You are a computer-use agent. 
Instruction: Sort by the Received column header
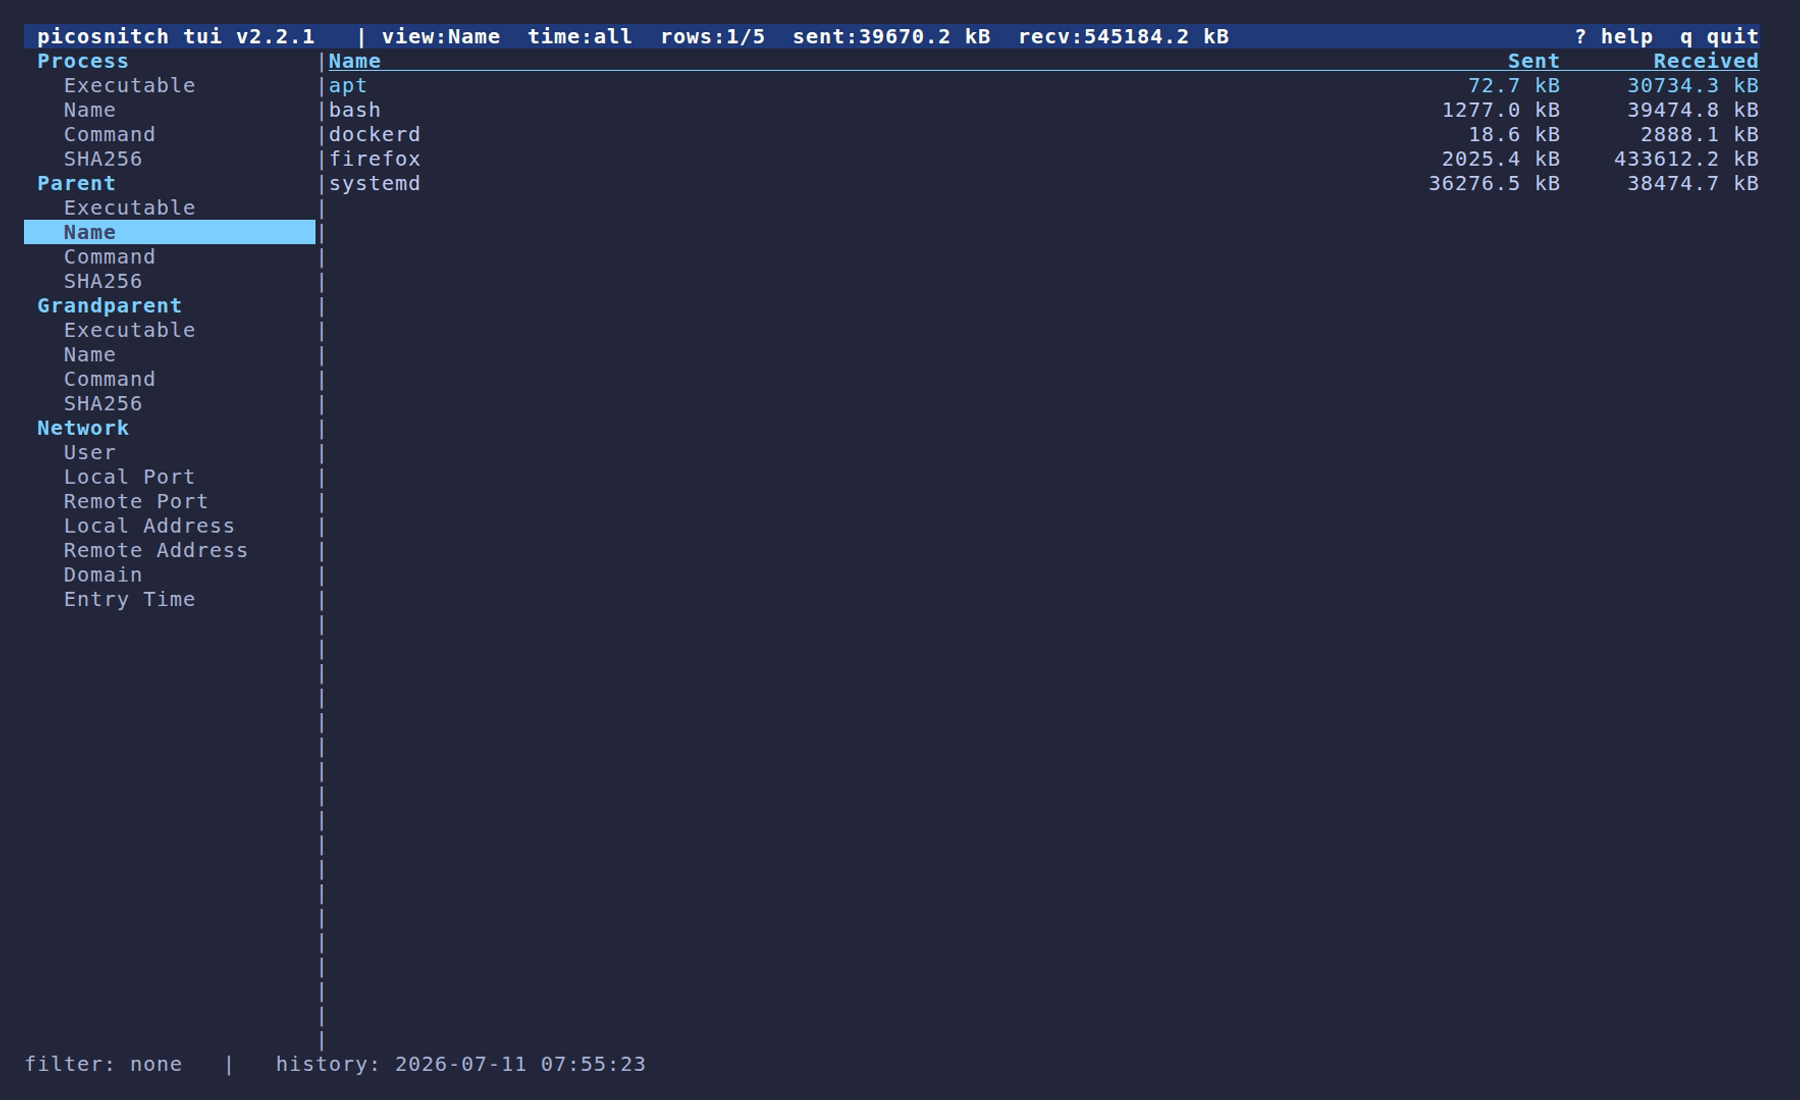pyautogui.click(x=1705, y=61)
